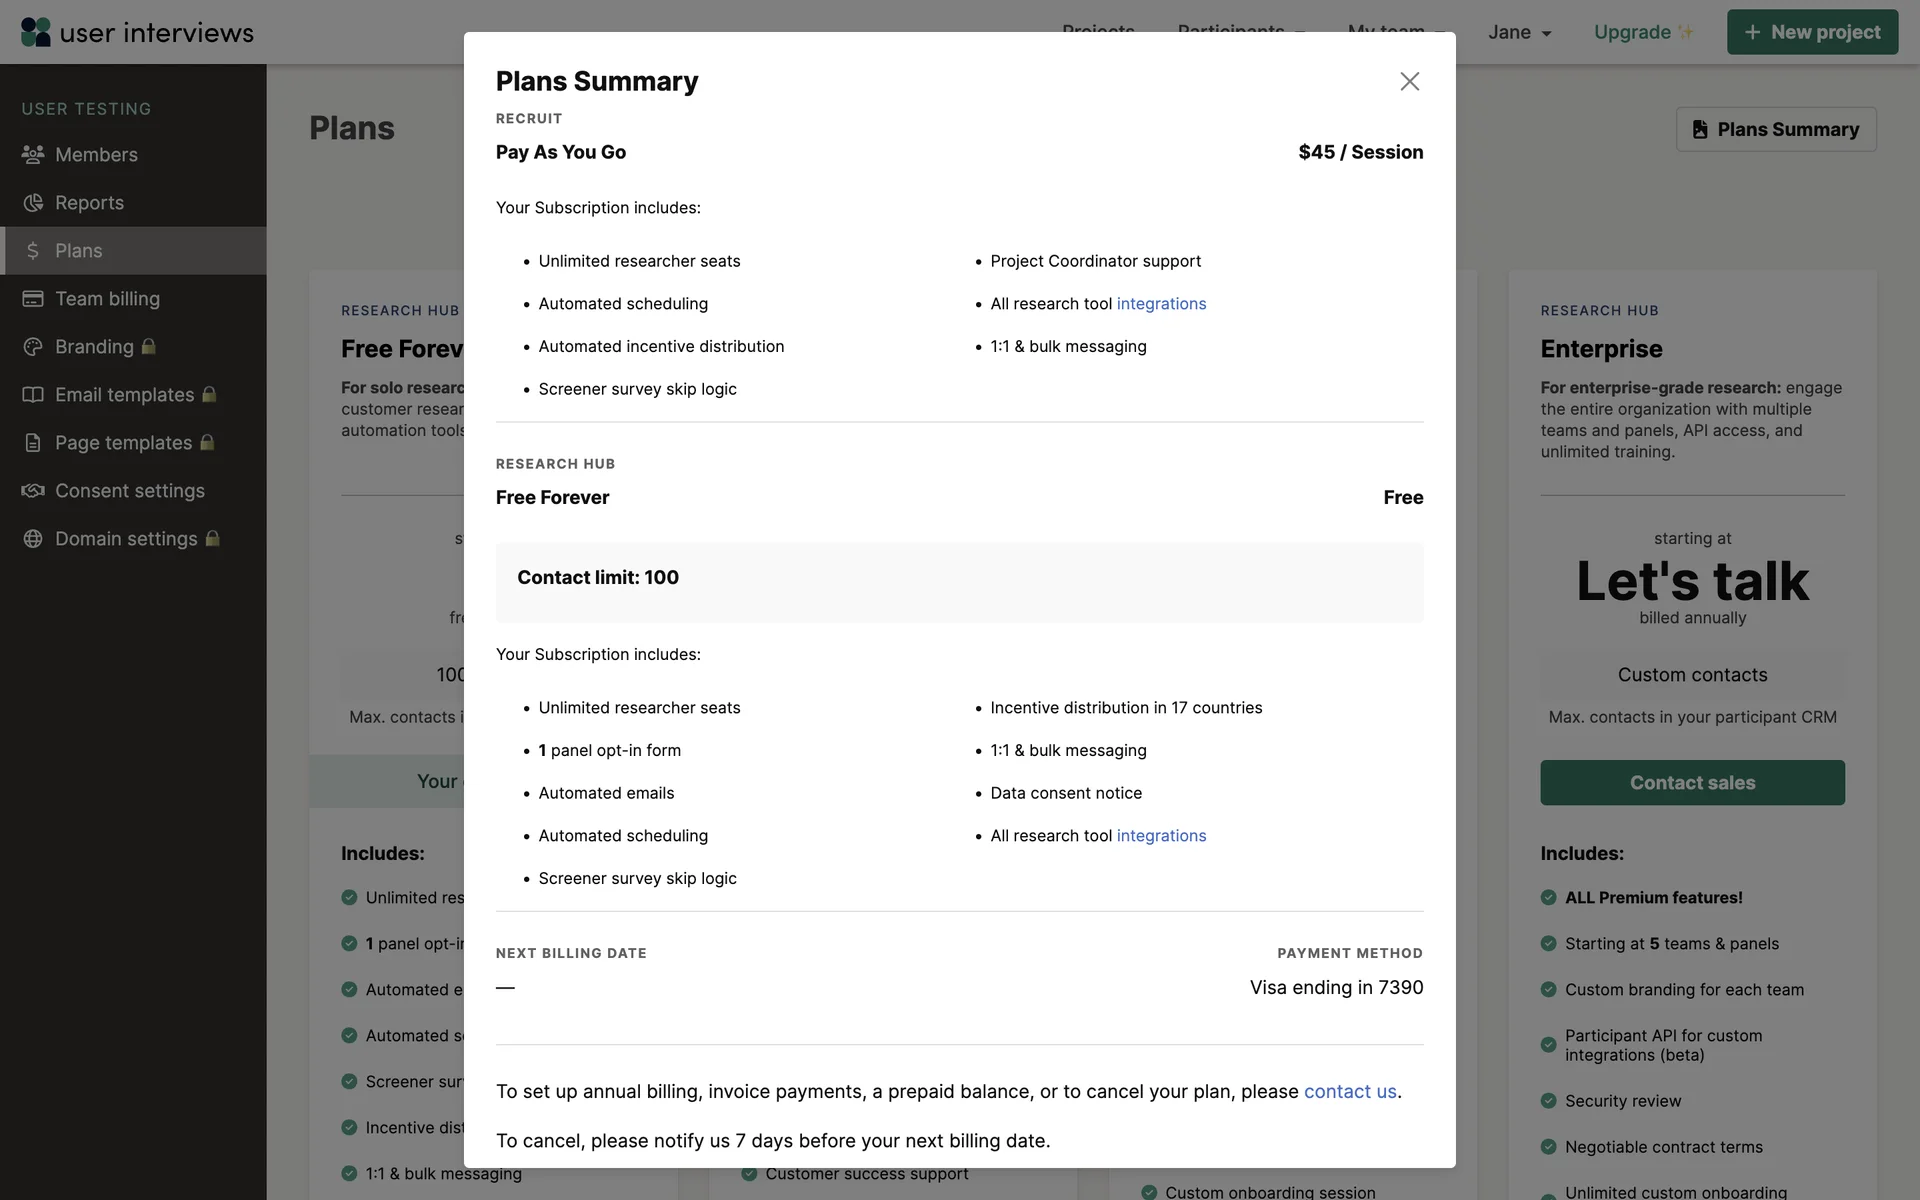Click the Plans Summary button

coord(1775,129)
